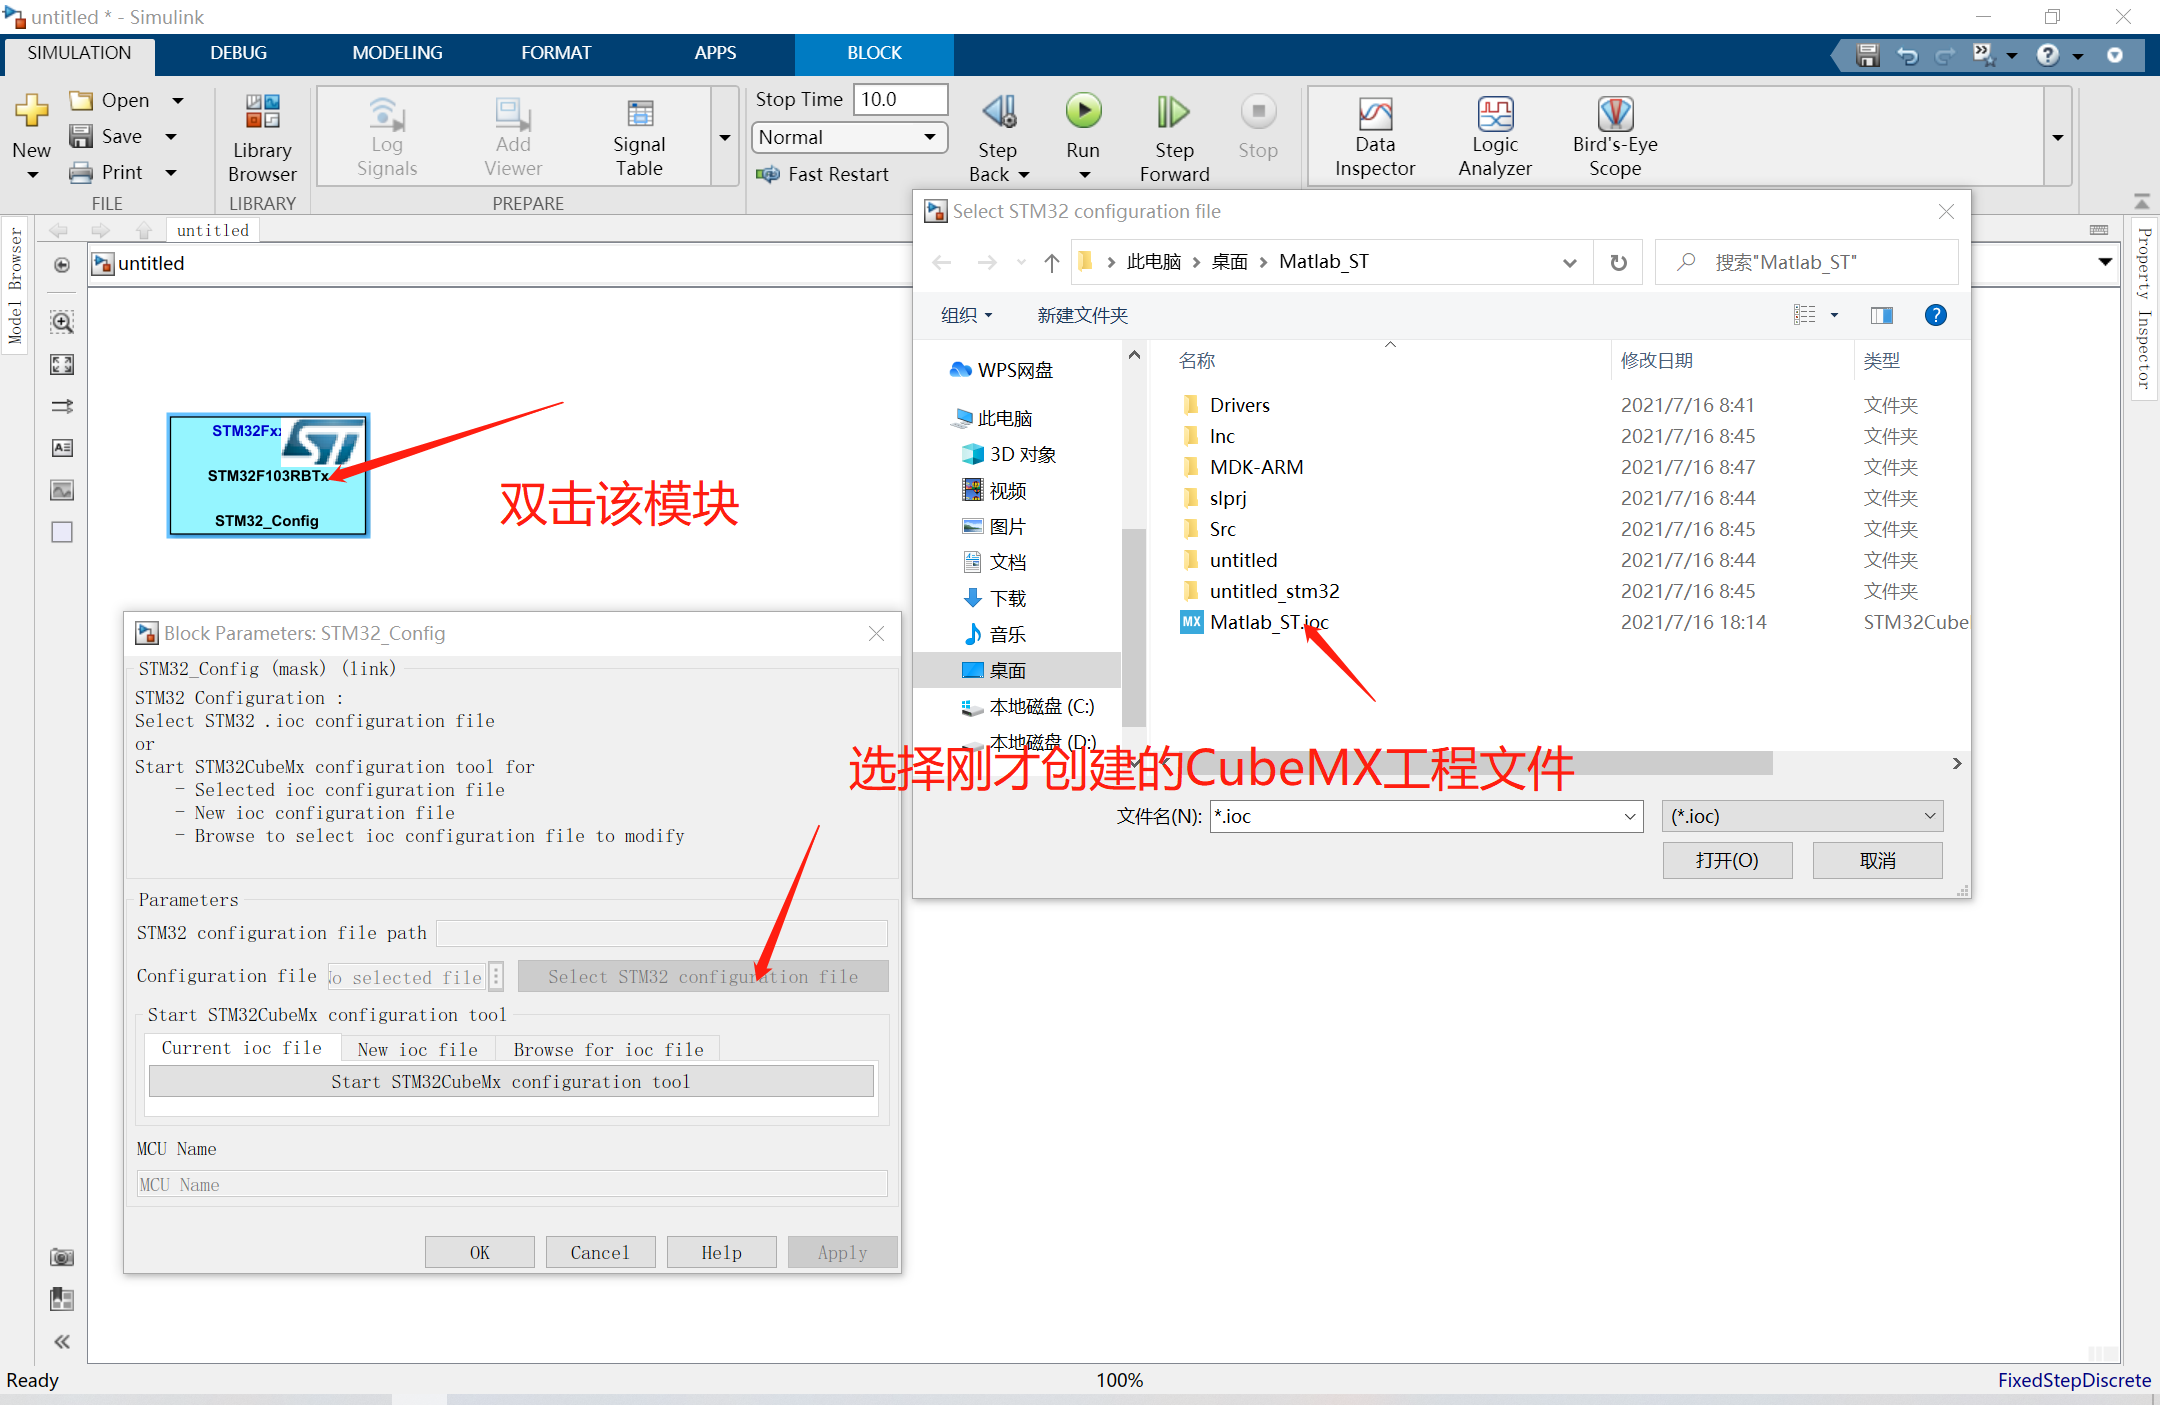
Task: Select the New ioc file tab
Action: click(417, 1049)
